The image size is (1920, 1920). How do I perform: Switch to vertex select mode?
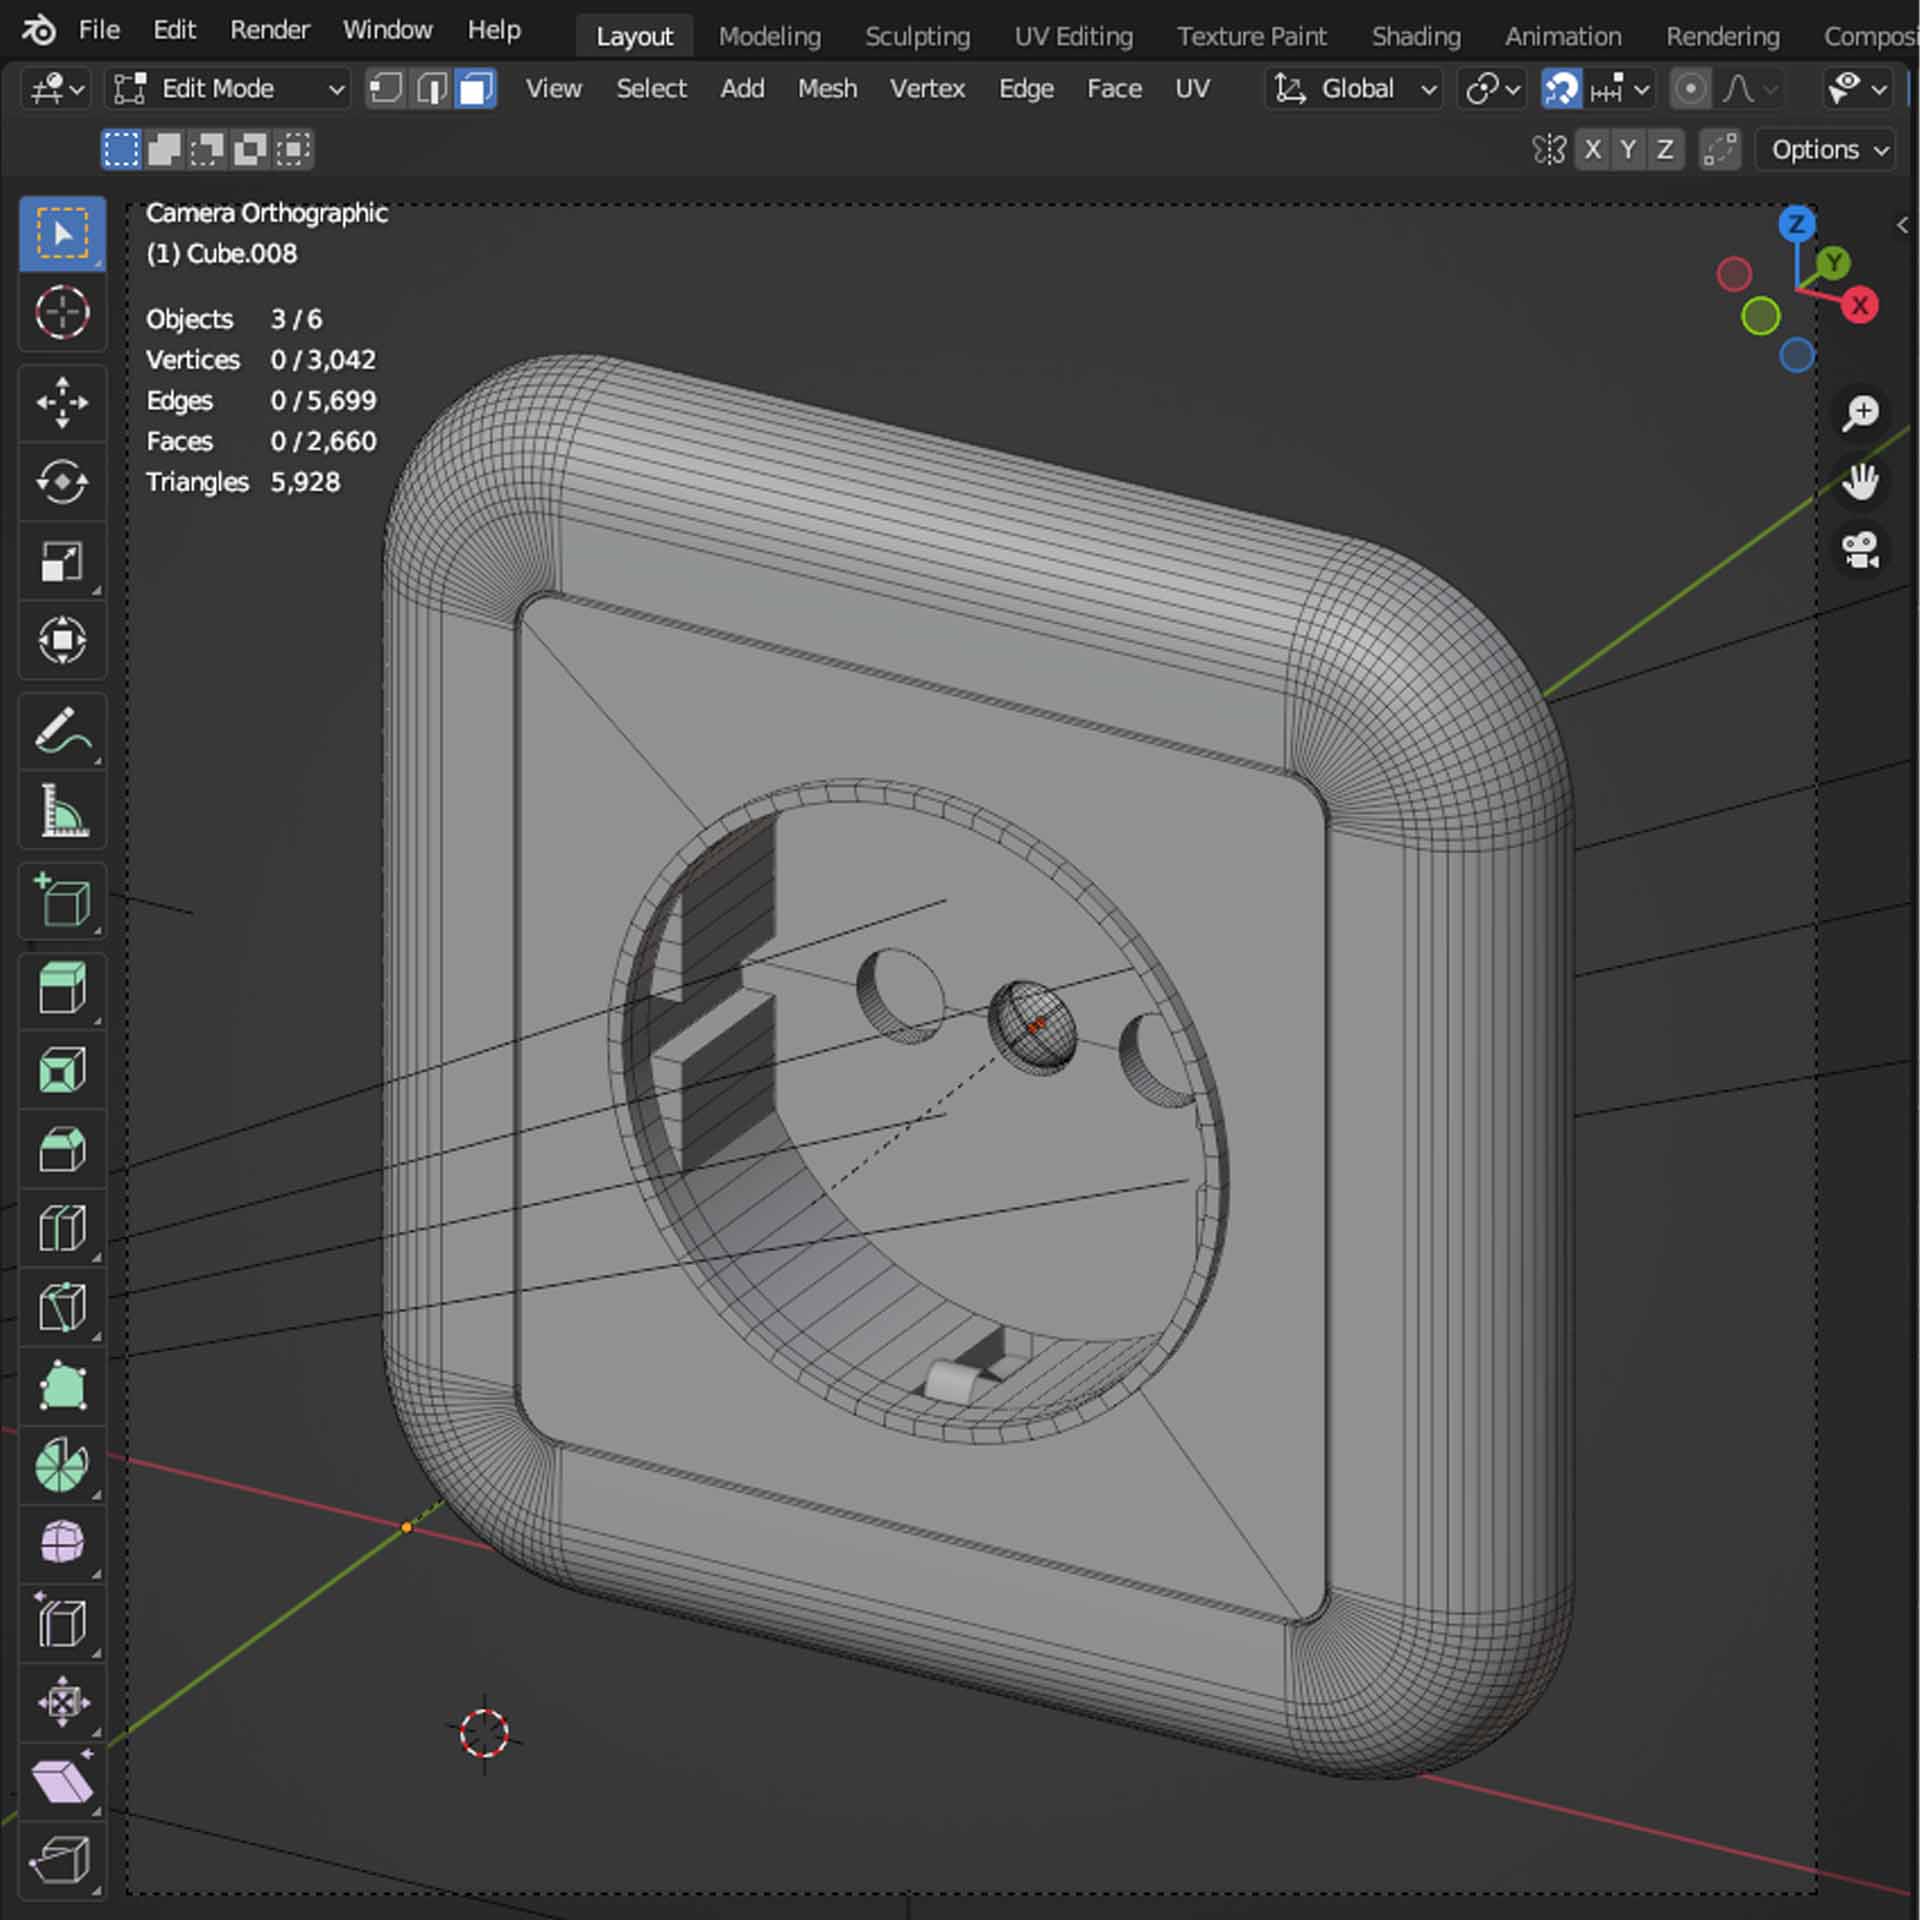[385, 89]
